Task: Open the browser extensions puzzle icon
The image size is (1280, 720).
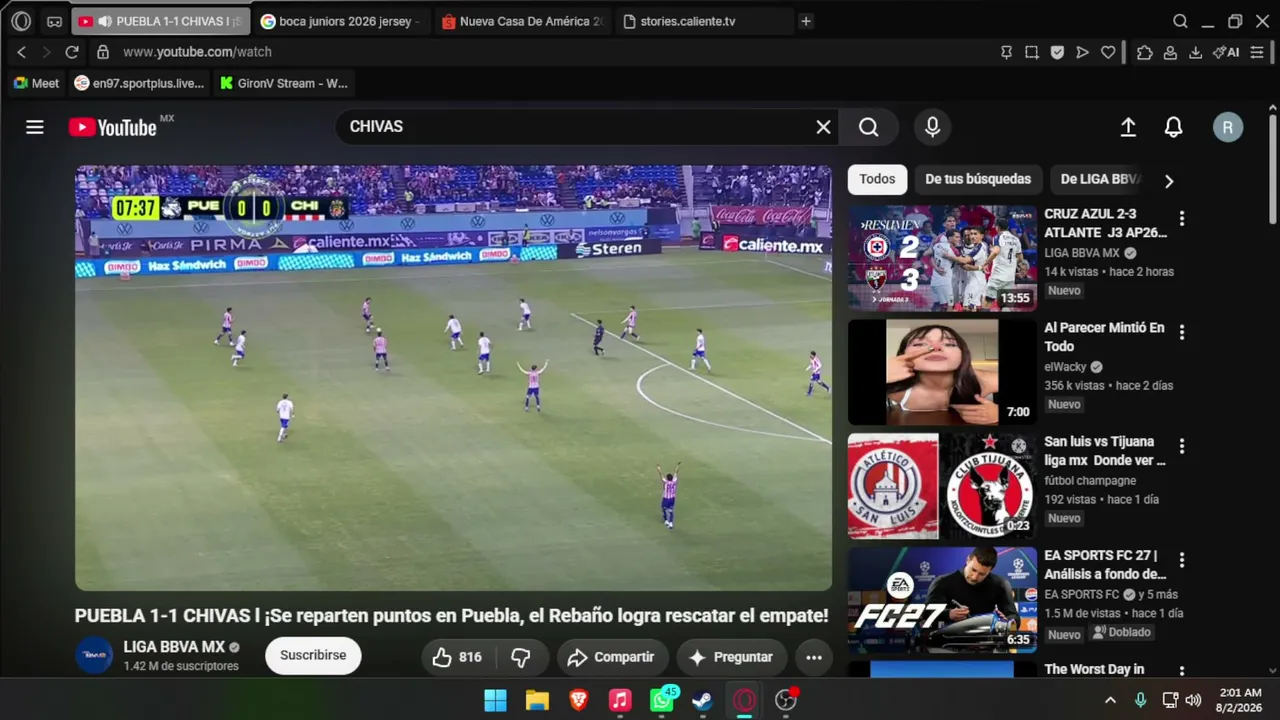Action: pyautogui.click(x=1145, y=52)
